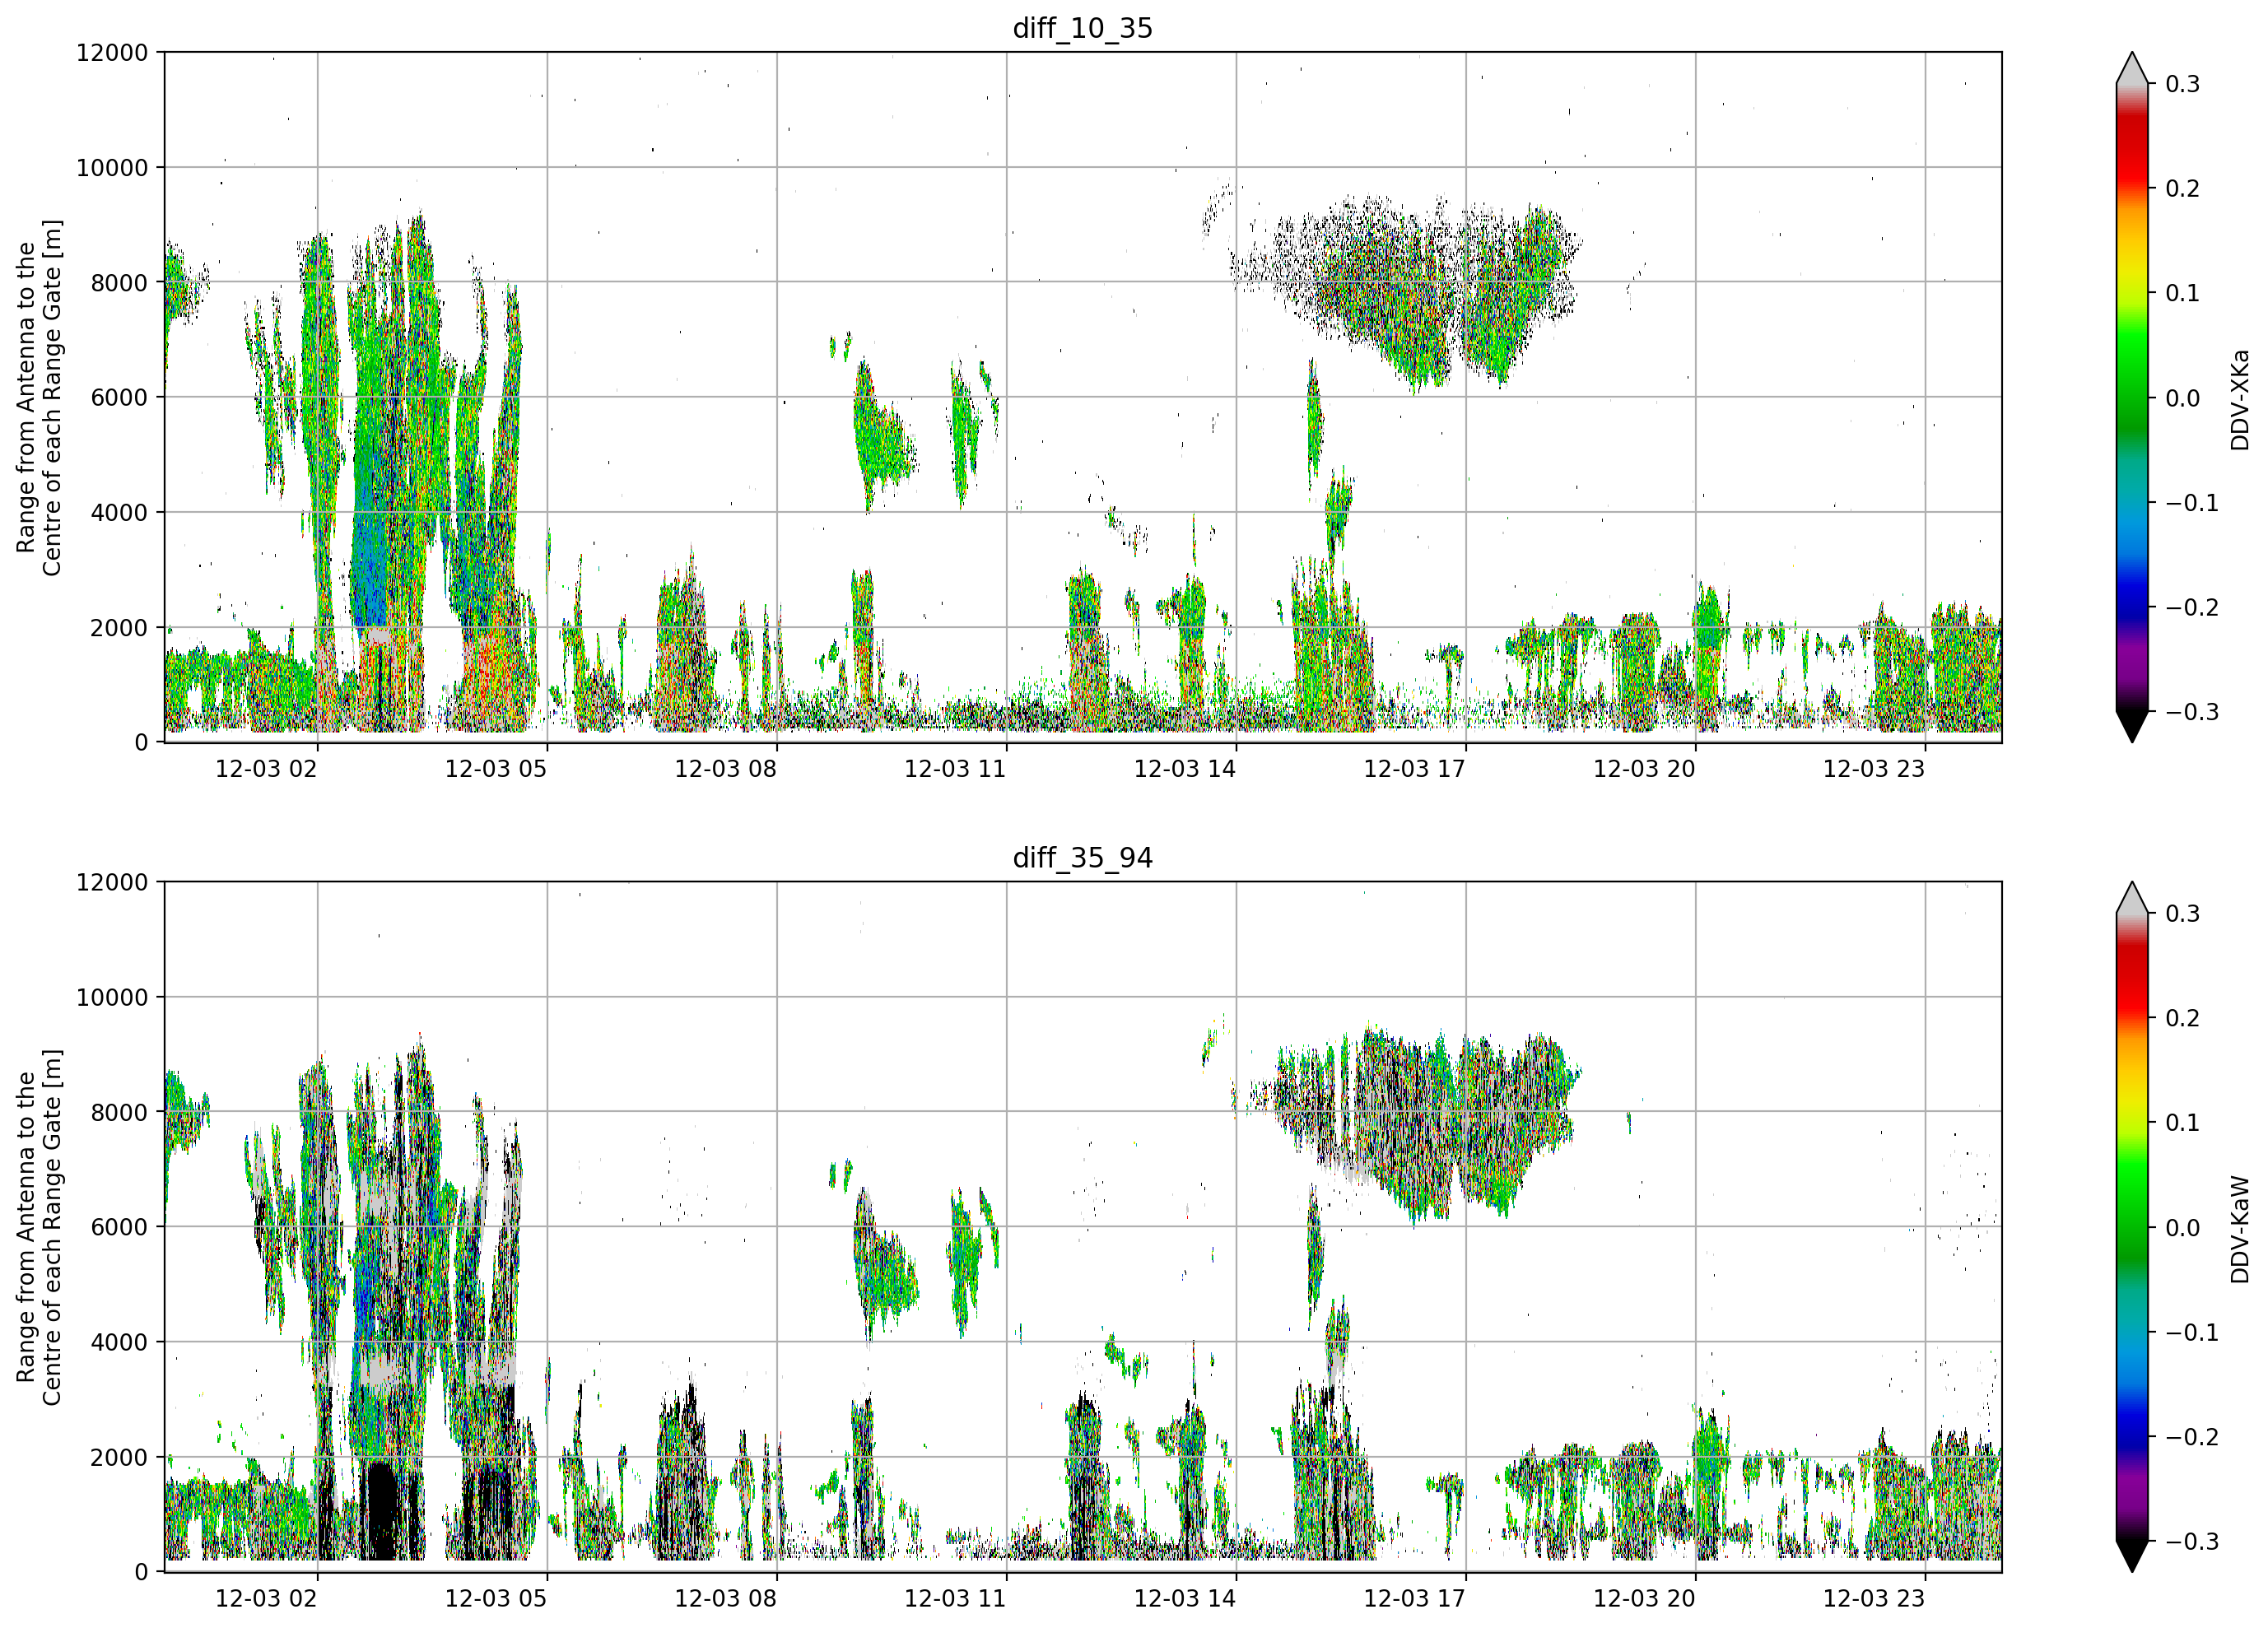This screenshot has width=2268, height=1628.
Task: Click the 0.3 tick on DDV-KaW colorbar
Action: (x=2183, y=914)
